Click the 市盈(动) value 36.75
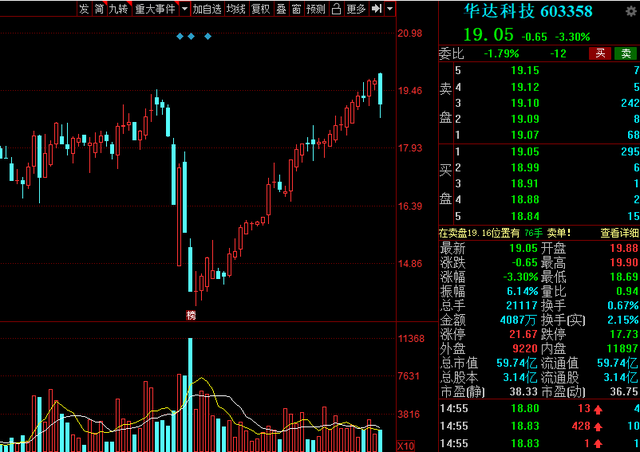640x452 pixels. (x=624, y=392)
